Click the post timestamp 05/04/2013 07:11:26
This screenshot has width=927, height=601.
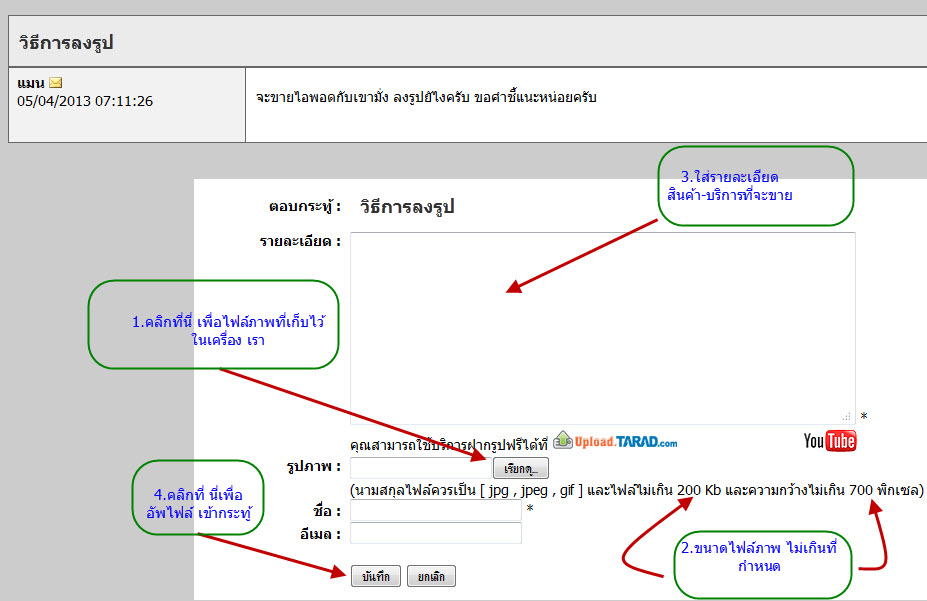tap(85, 101)
